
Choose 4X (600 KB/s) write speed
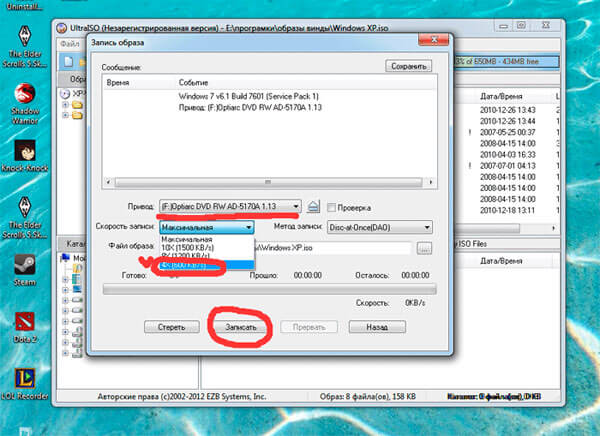click(x=207, y=265)
